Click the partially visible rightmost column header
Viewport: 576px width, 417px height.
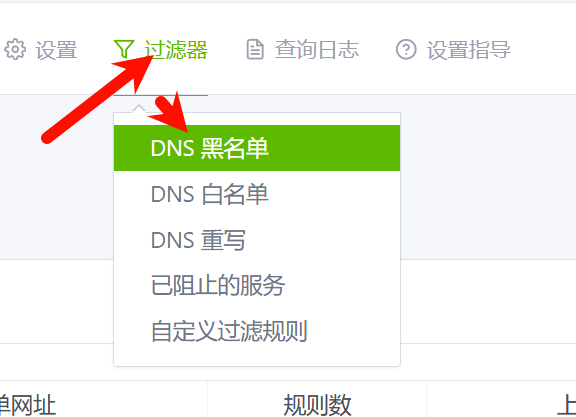tap(566, 405)
